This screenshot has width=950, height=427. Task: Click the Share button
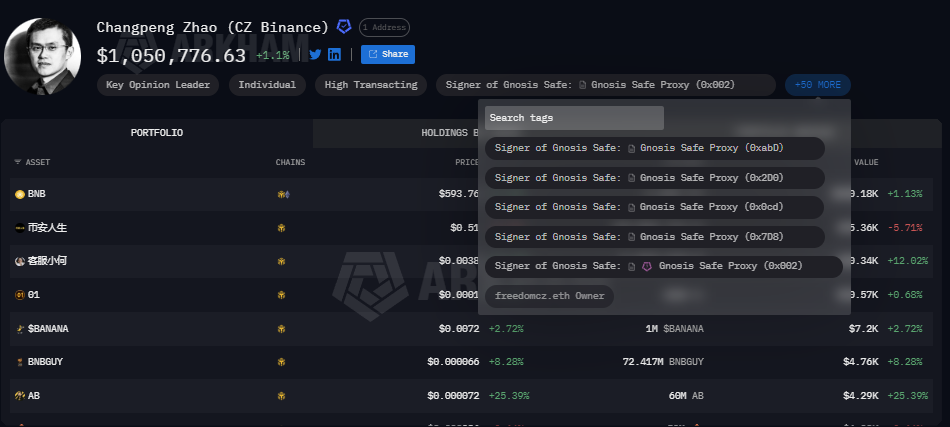pos(388,55)
